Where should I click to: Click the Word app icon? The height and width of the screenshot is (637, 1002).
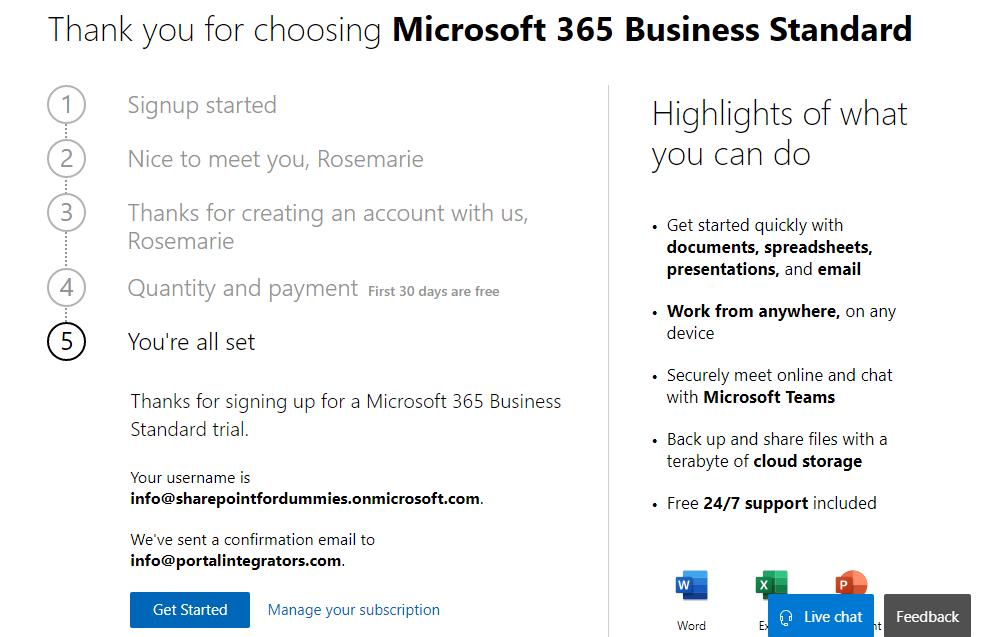691,586
